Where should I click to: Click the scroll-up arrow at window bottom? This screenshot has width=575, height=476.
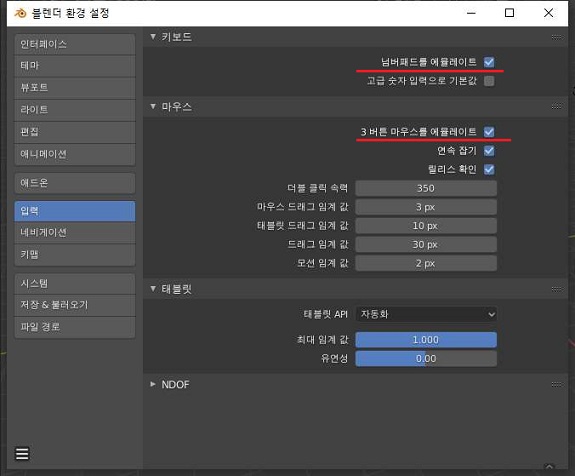coord(549,466)
